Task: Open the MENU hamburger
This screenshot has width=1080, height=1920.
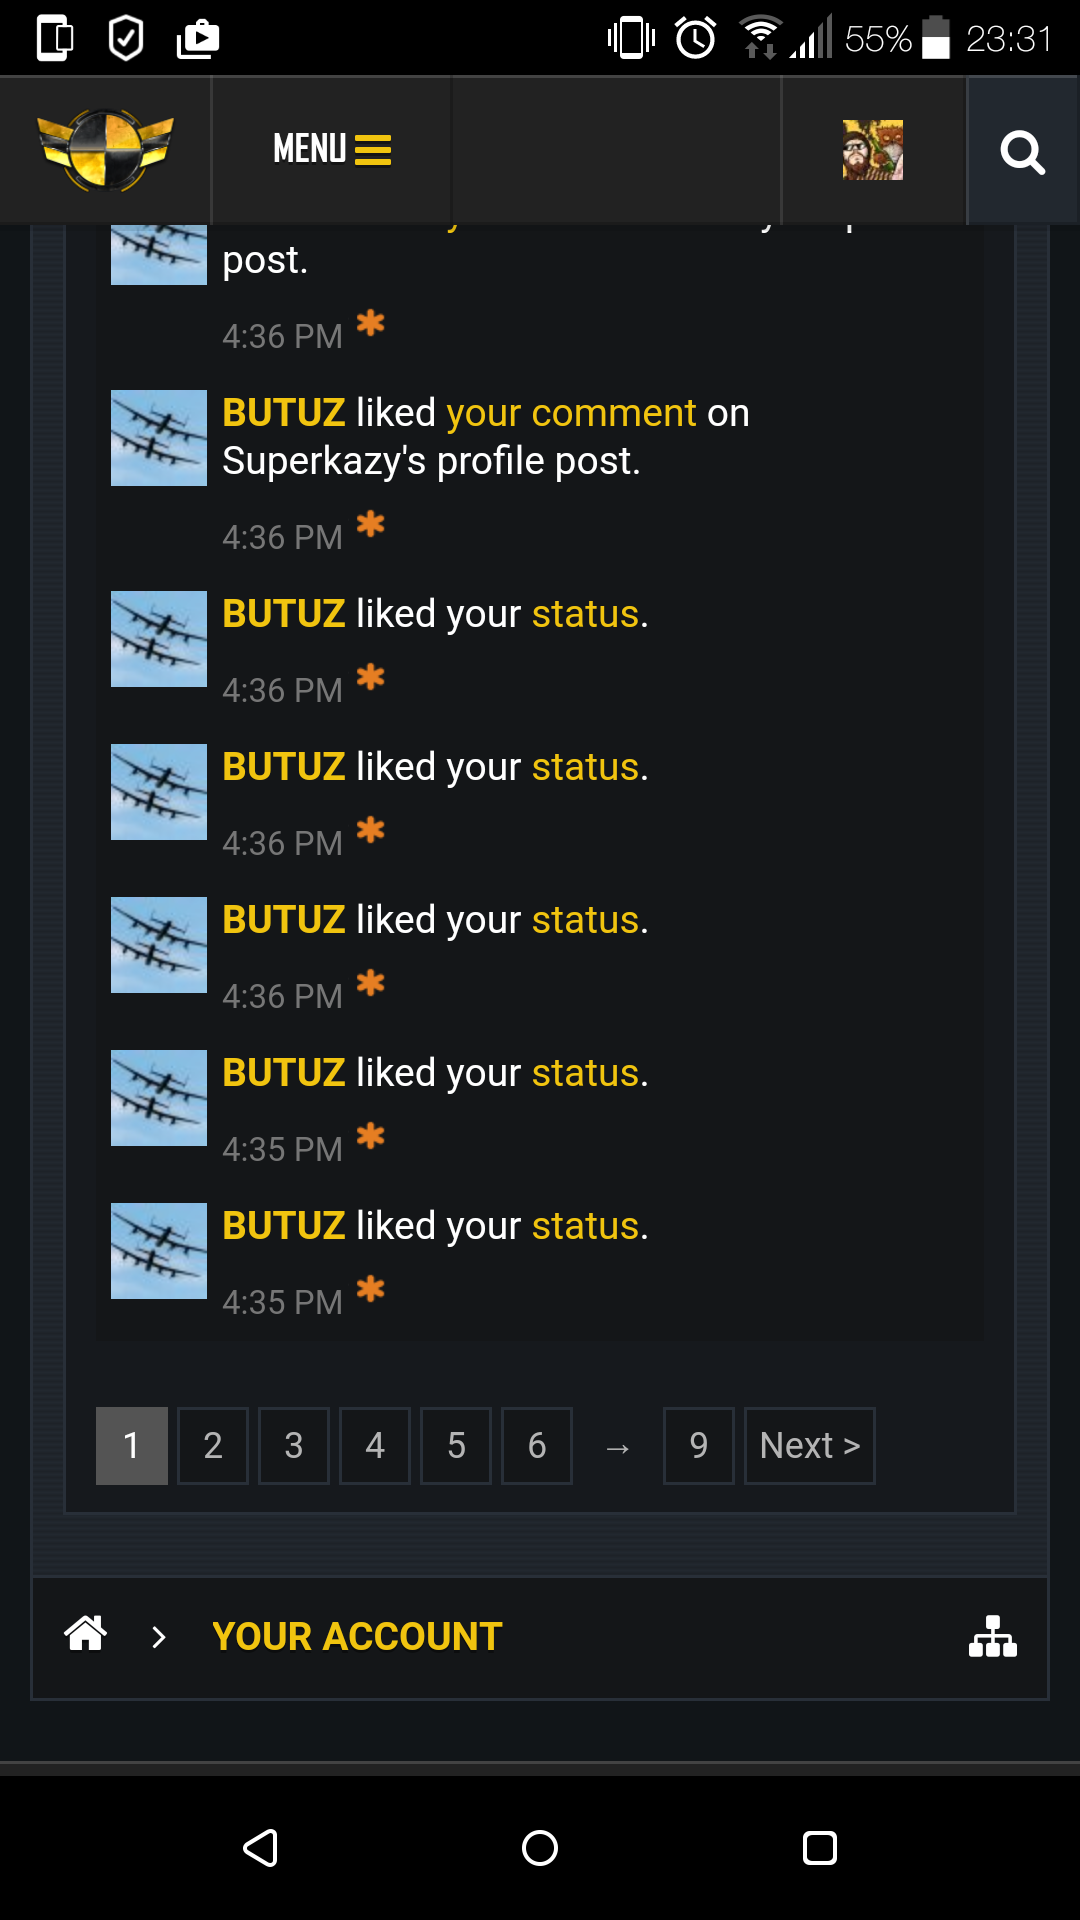Action: tap(332, 149)
